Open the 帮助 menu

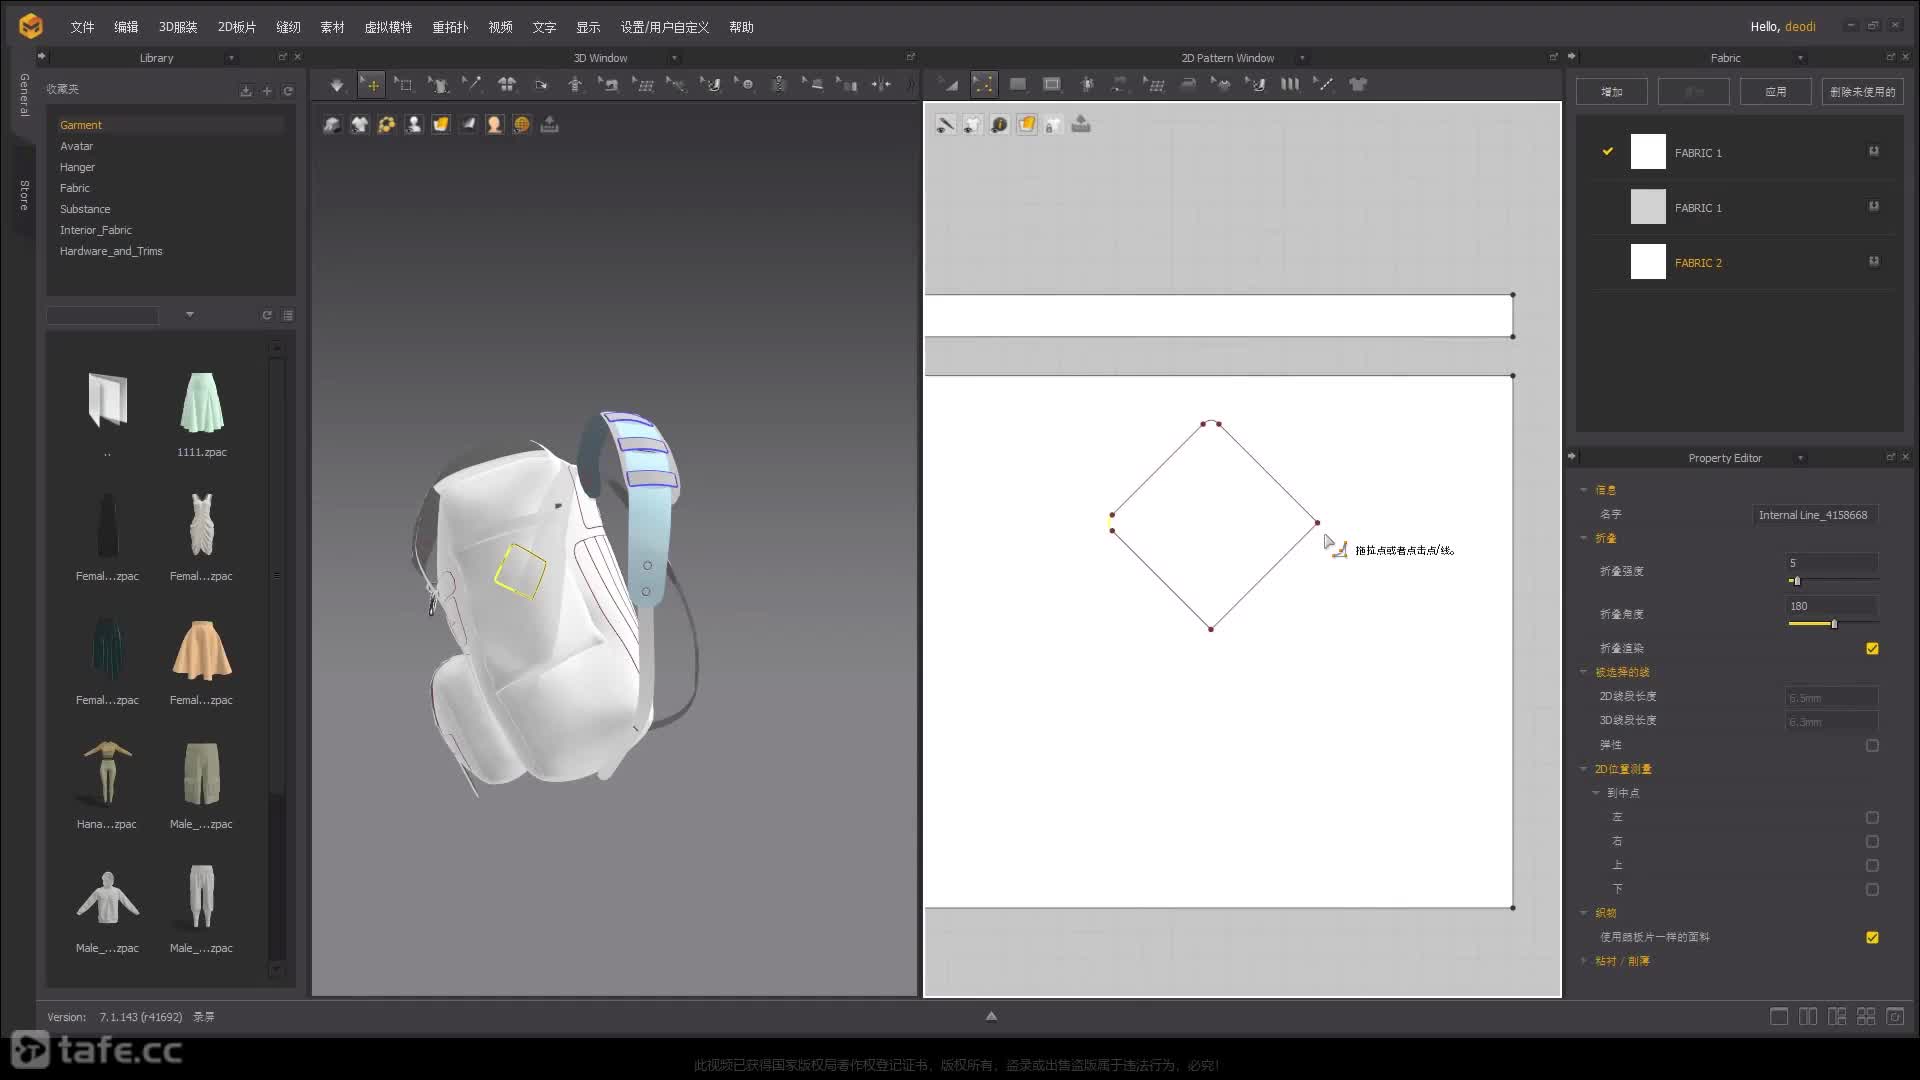click(x=741, y=27)
